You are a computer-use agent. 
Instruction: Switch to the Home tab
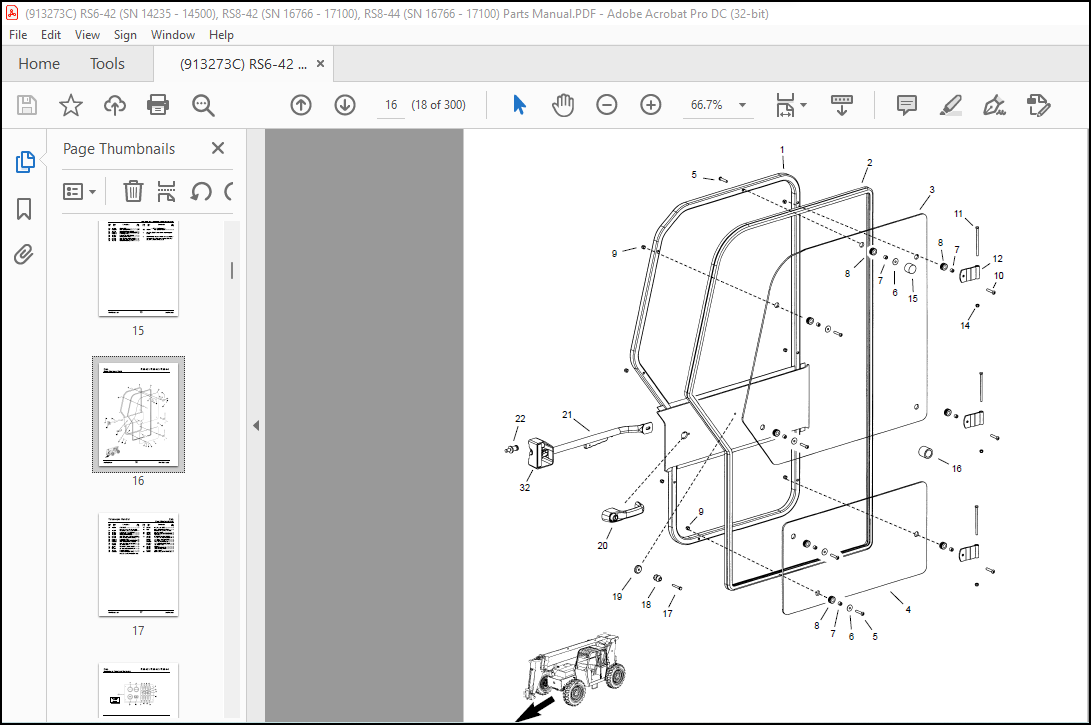tap(39, 64)
